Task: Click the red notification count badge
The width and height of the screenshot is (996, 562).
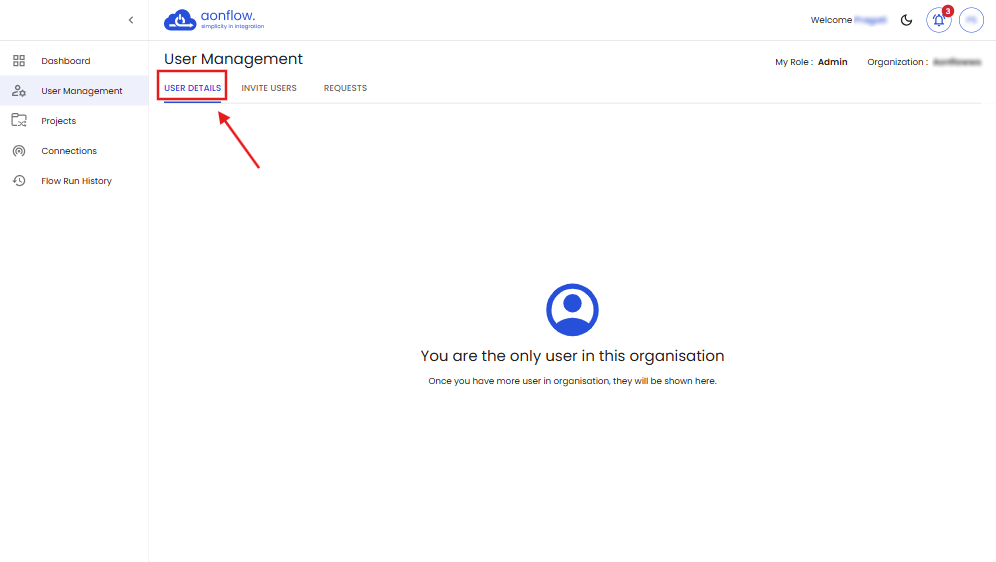Action: coord(947,11)
